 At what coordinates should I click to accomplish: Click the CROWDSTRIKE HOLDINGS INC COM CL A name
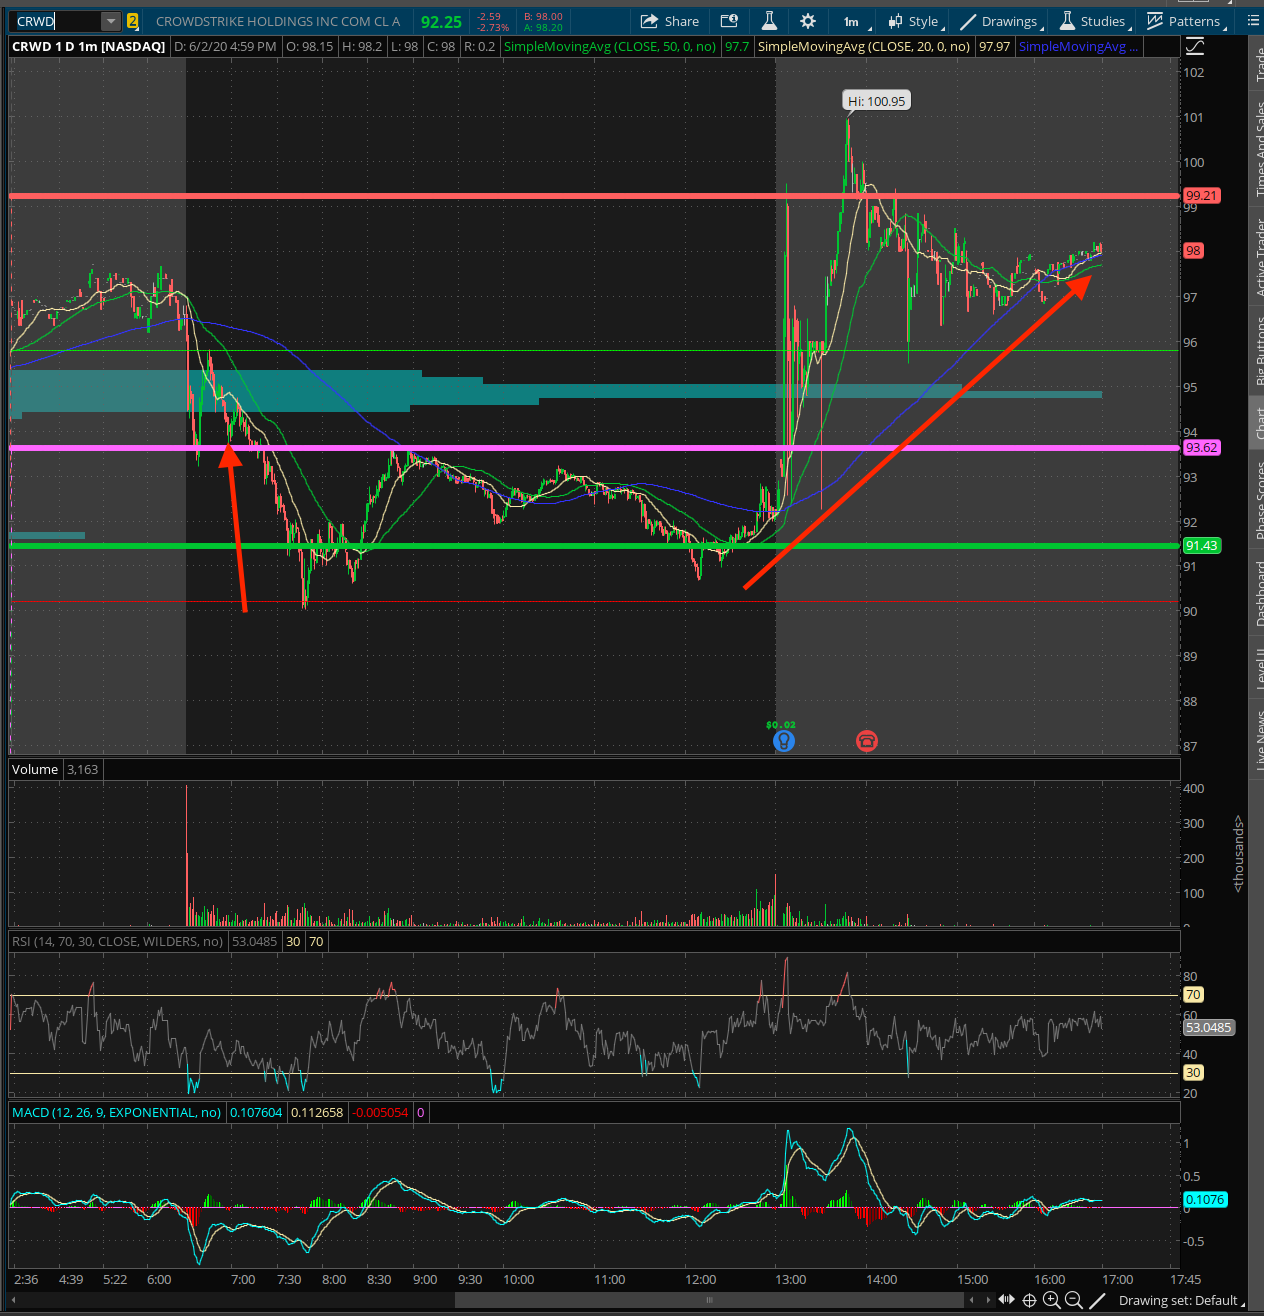click(x=278, y=21)
